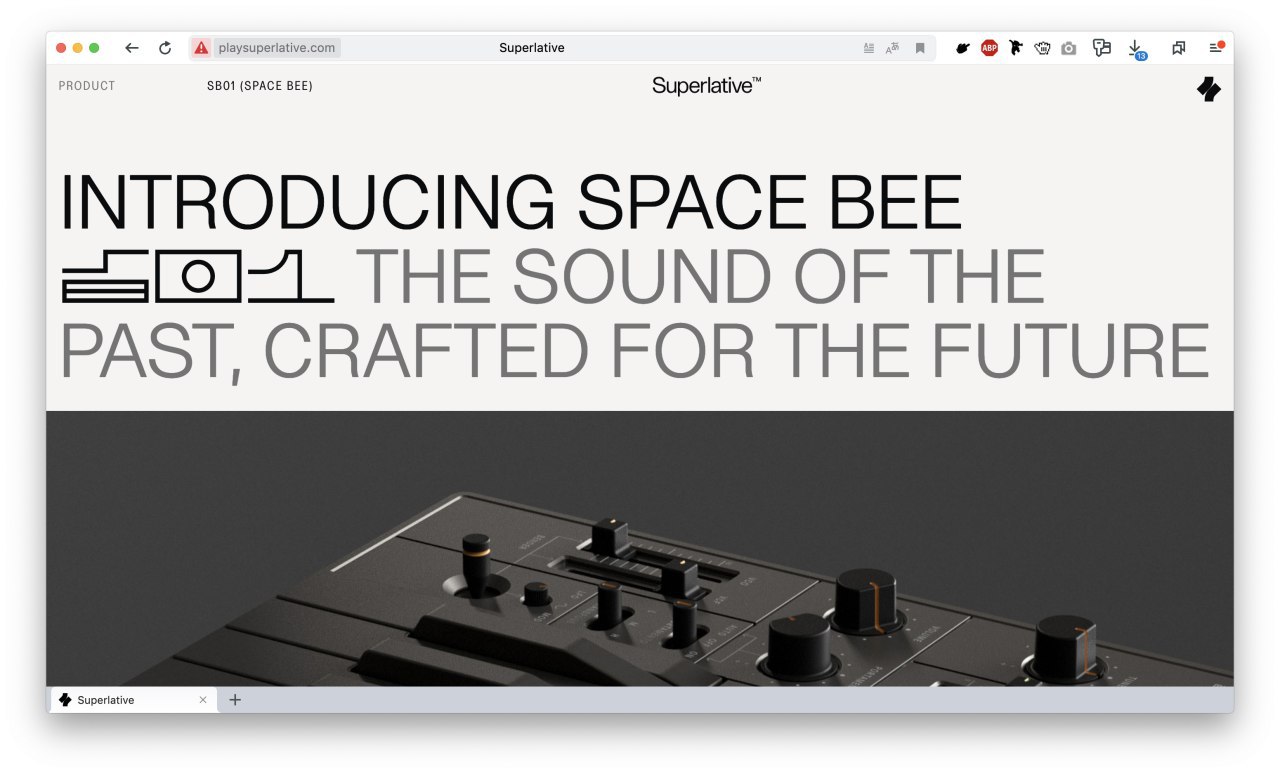
Task: Click the black ninja figure extension icon
Action: [x=1016, y=48]
